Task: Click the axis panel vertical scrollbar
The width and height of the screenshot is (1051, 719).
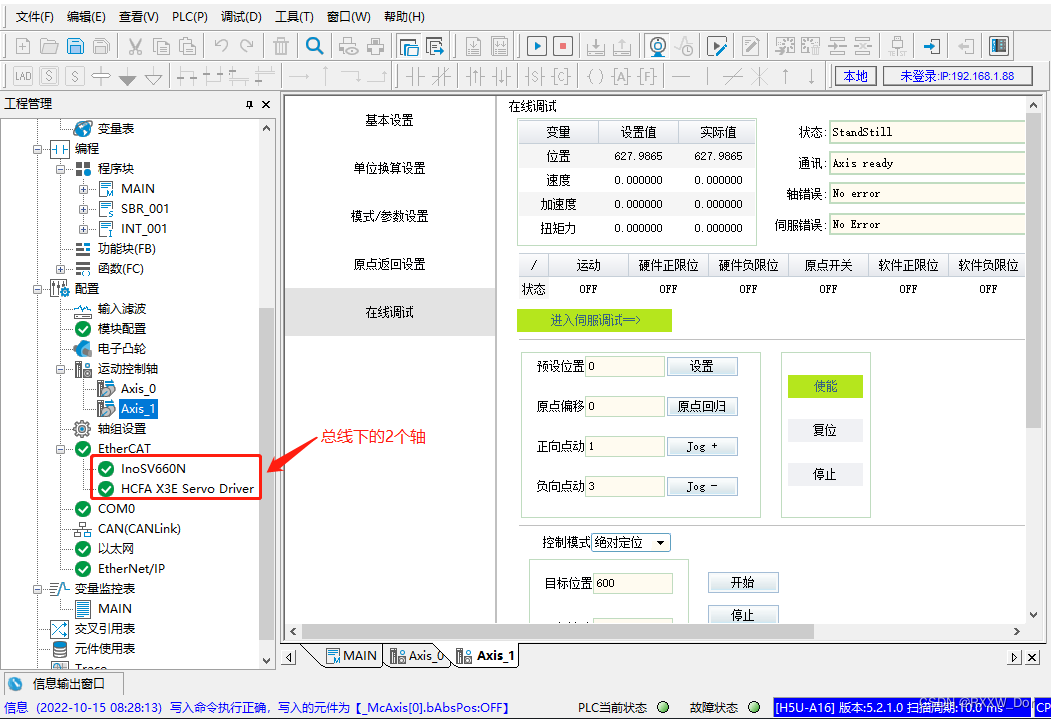Action: (1033, 271)
